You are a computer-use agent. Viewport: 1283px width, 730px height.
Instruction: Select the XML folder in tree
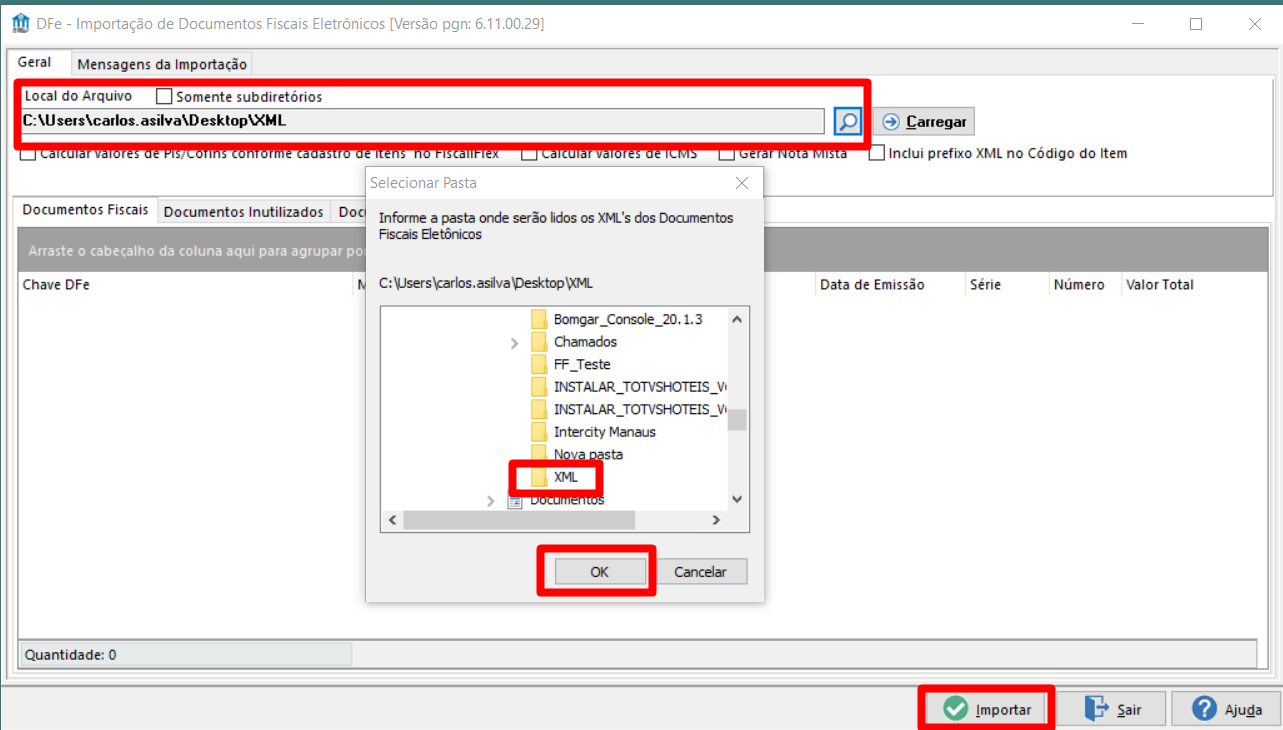[566, 477]
